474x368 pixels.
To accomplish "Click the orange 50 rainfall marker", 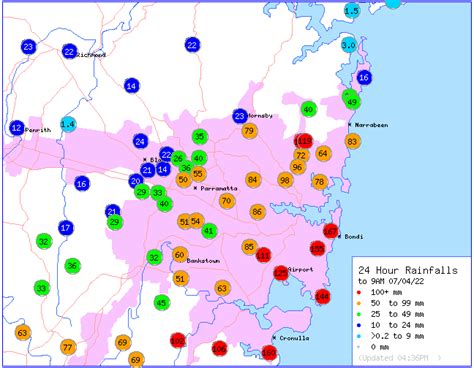I will point(183,180).
